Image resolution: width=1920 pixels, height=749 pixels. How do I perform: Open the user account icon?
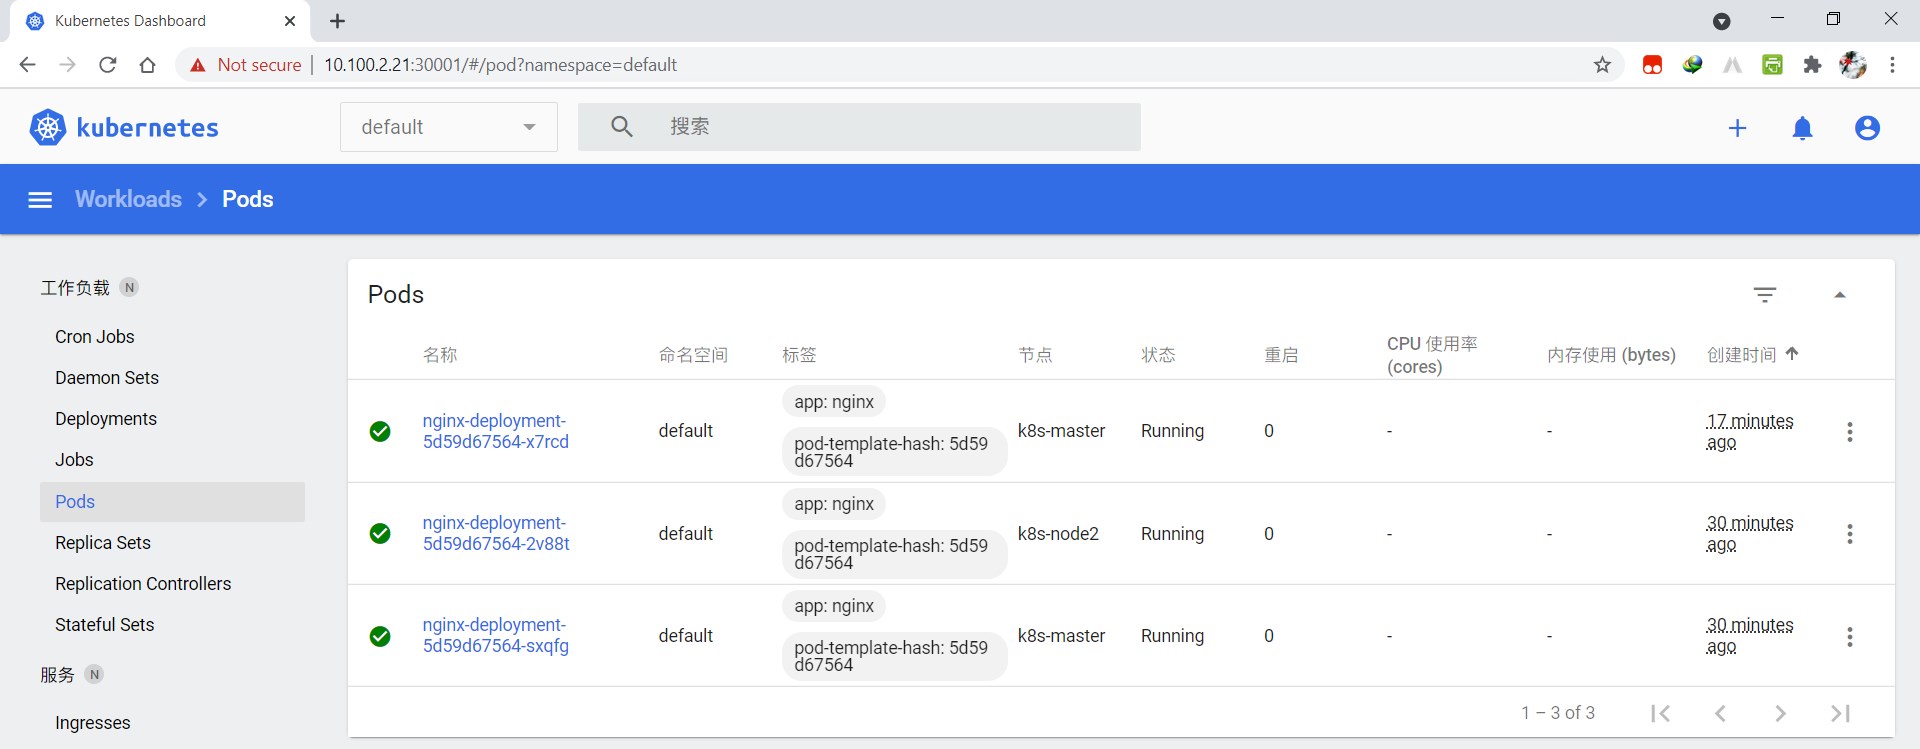tap(1867, 128)
